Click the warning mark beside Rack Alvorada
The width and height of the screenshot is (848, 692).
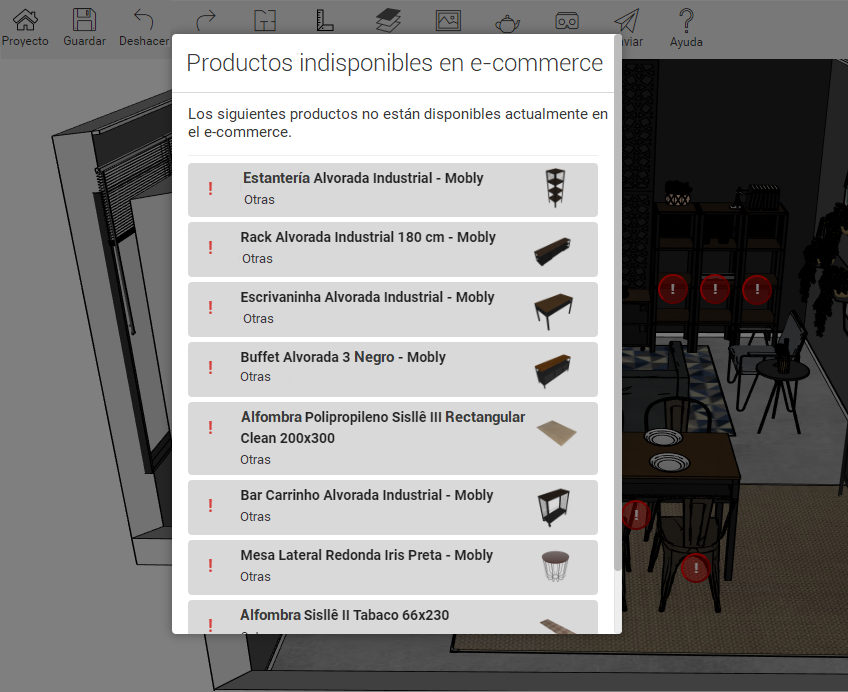[x=210, y=248]
